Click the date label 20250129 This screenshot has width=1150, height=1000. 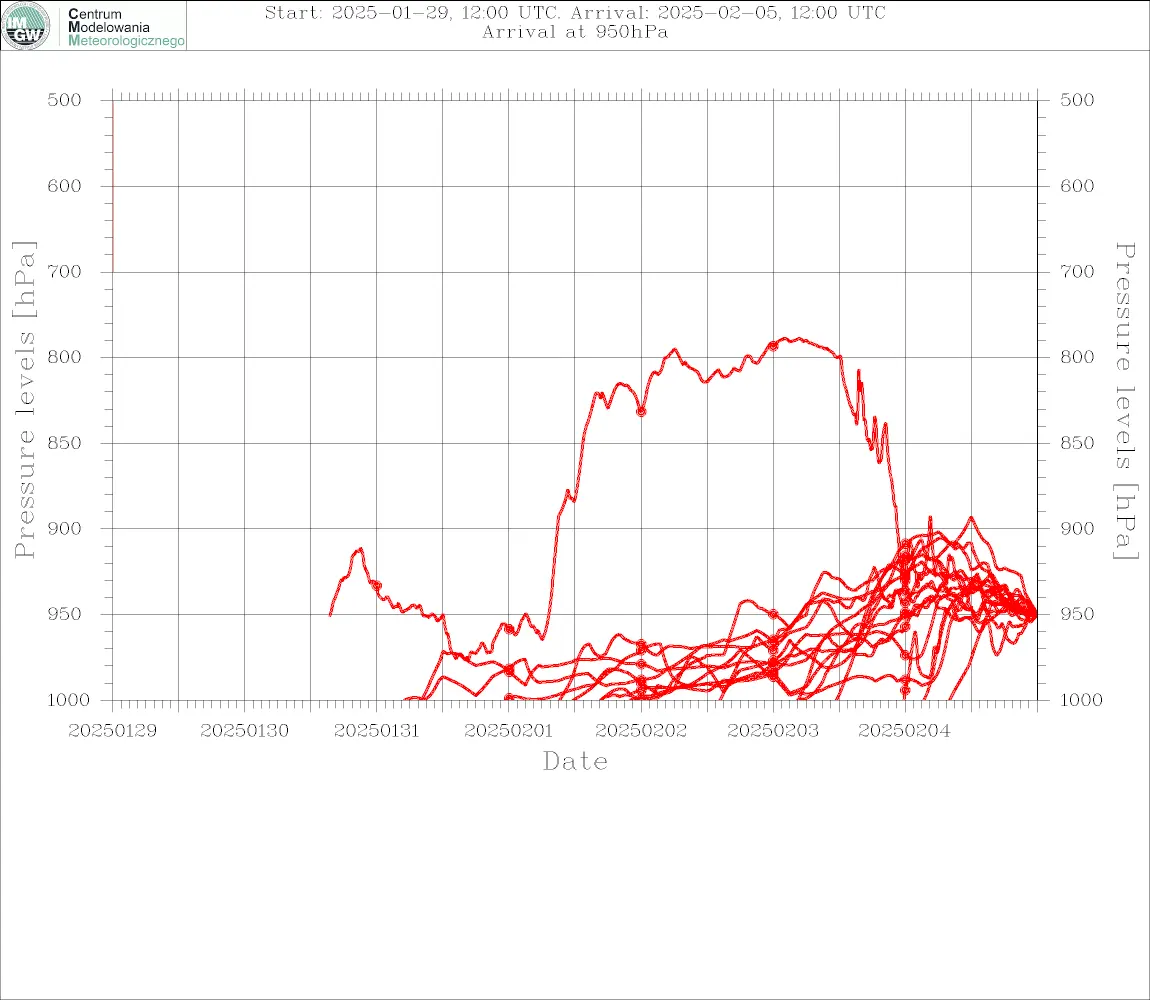coord(112,731)
